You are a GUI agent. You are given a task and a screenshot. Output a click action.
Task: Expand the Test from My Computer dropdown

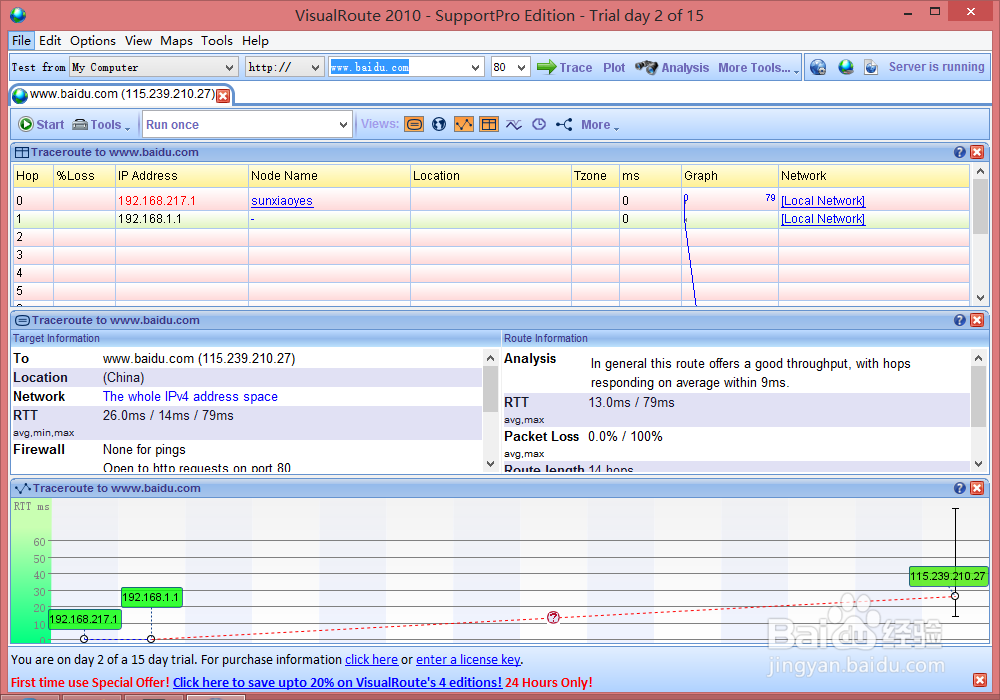[229, 68]
